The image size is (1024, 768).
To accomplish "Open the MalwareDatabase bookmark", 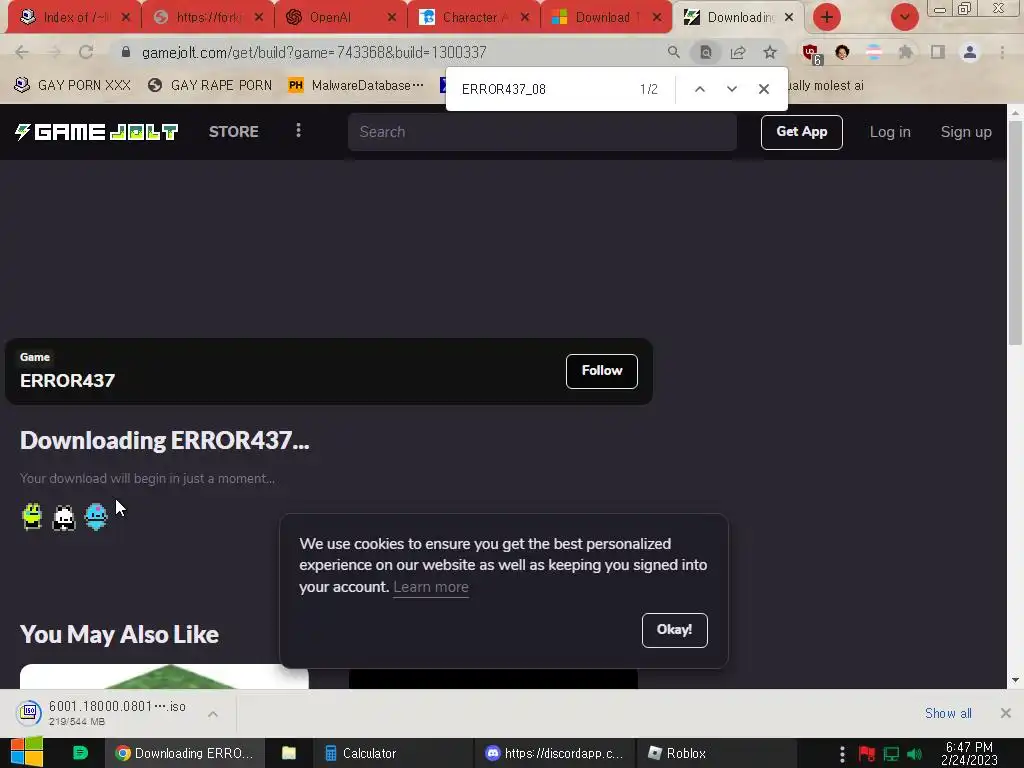I will click(x=356, y=86).
